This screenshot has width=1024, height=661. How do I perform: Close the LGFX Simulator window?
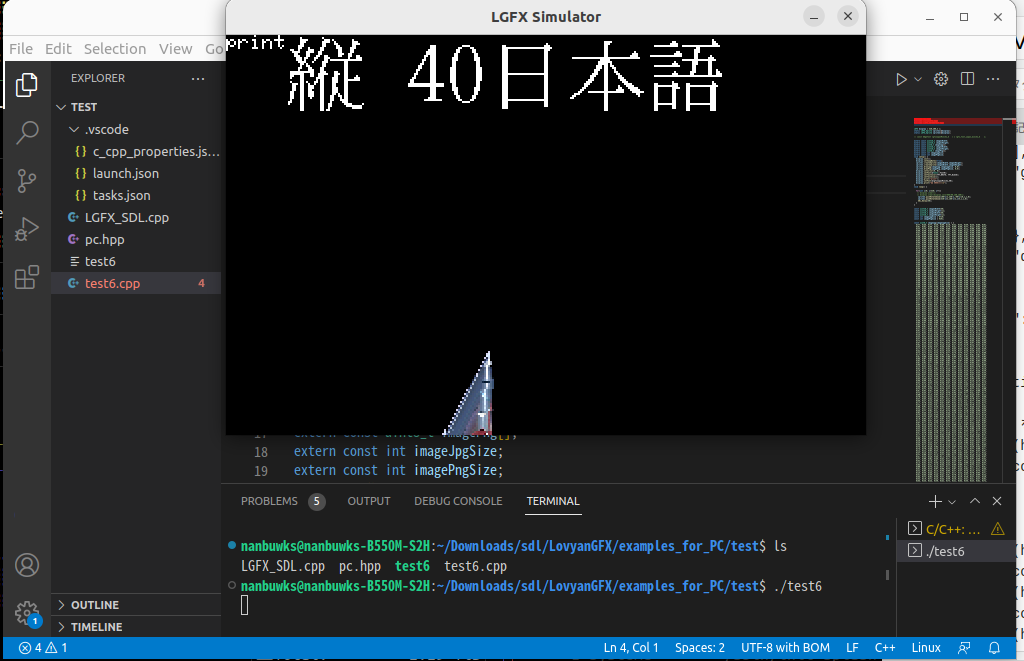click(x=848, y=16)
